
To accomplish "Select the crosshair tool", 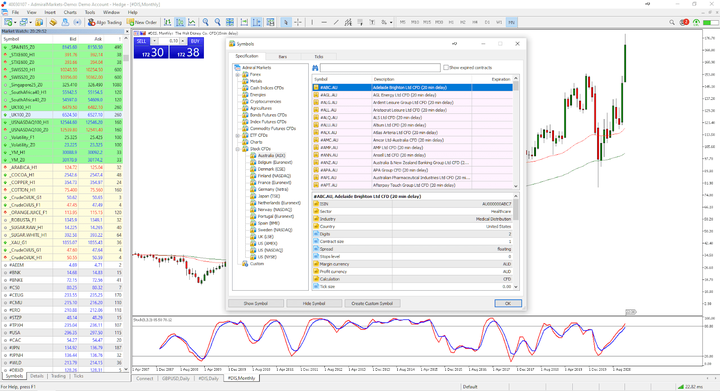I will 298,22.
